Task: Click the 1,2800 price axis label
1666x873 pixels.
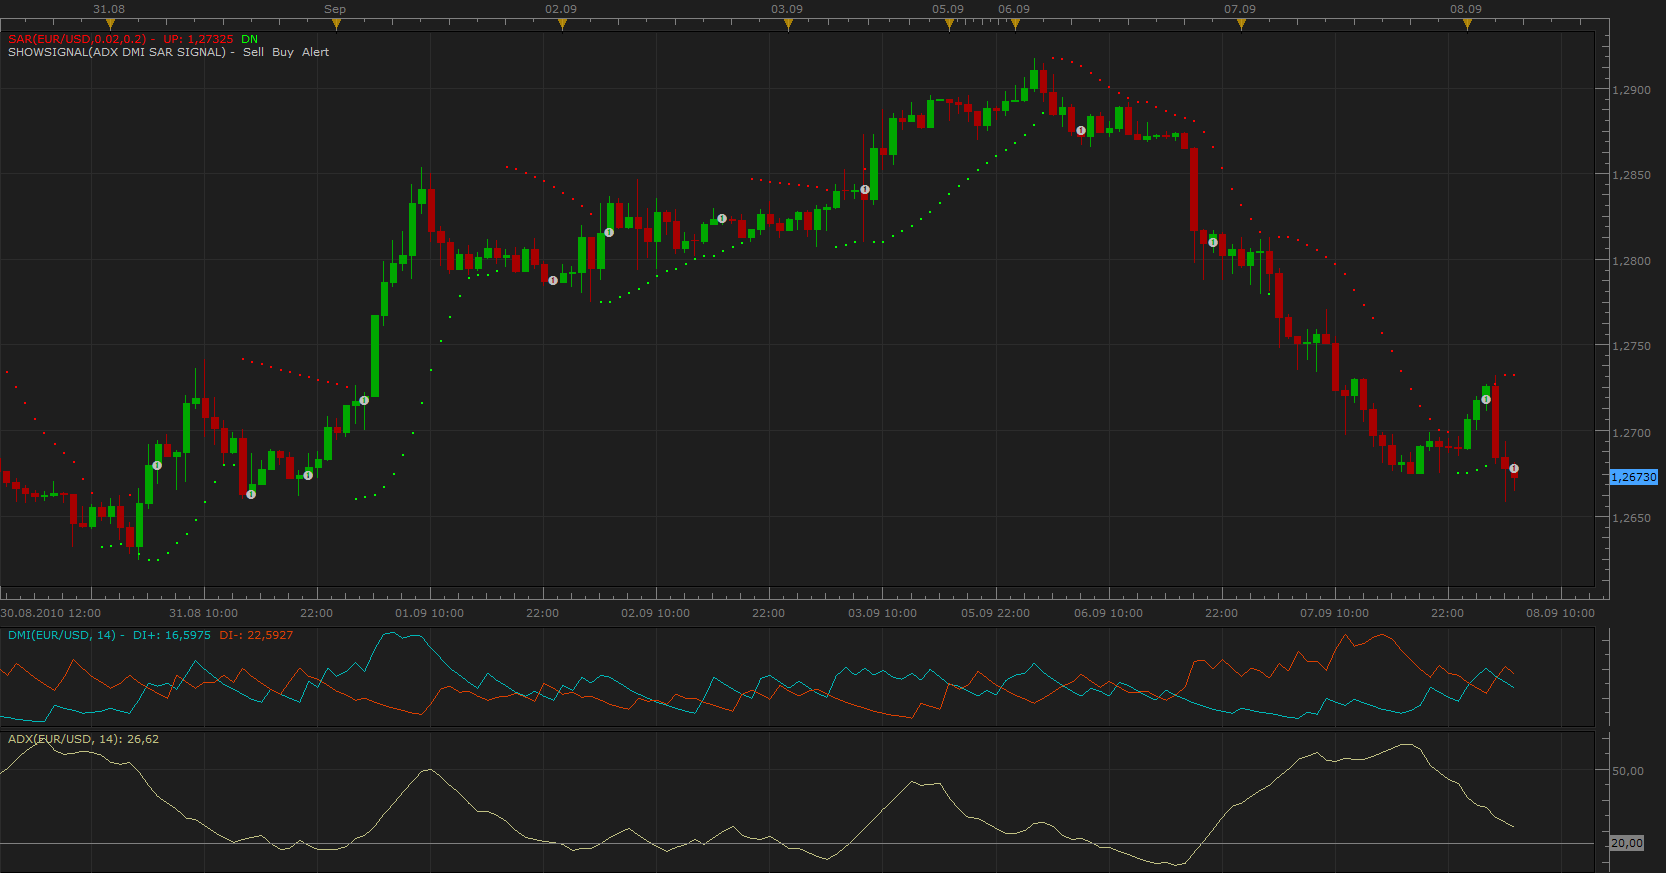Action: (x=1632, y=261)
